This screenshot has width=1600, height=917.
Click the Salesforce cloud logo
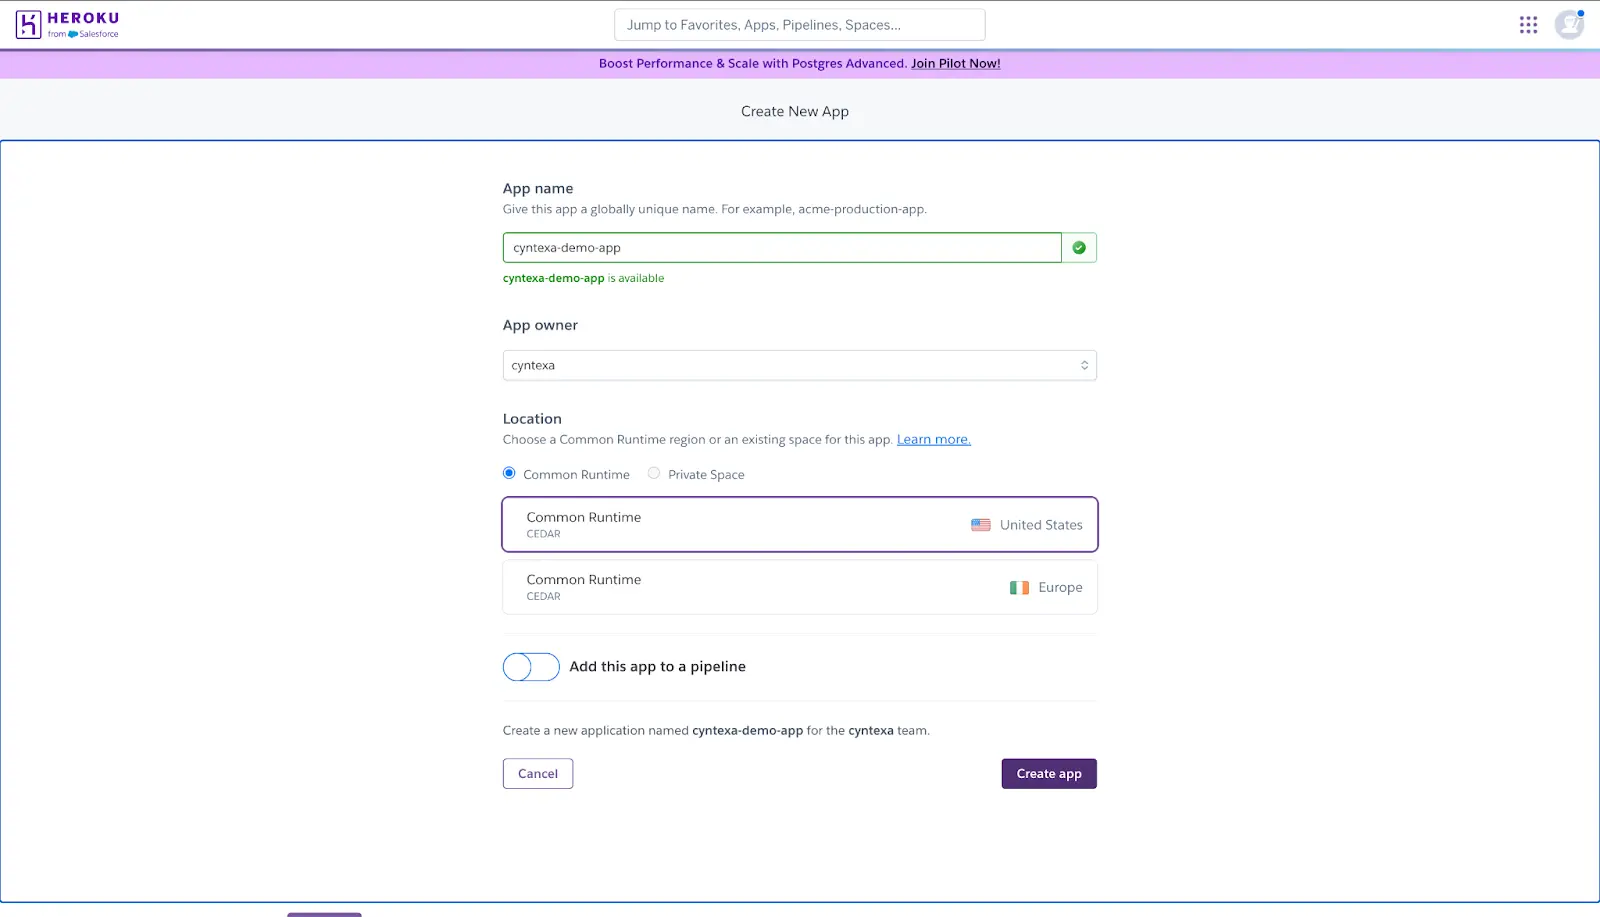click(73, 34)
